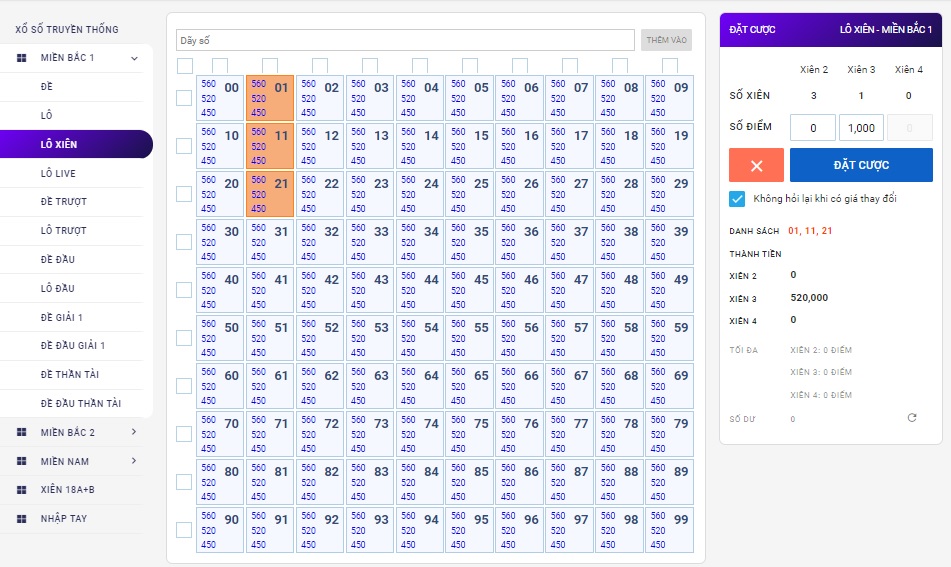Select number 24 in the grid
951x567 pixels.
(420, 194)
